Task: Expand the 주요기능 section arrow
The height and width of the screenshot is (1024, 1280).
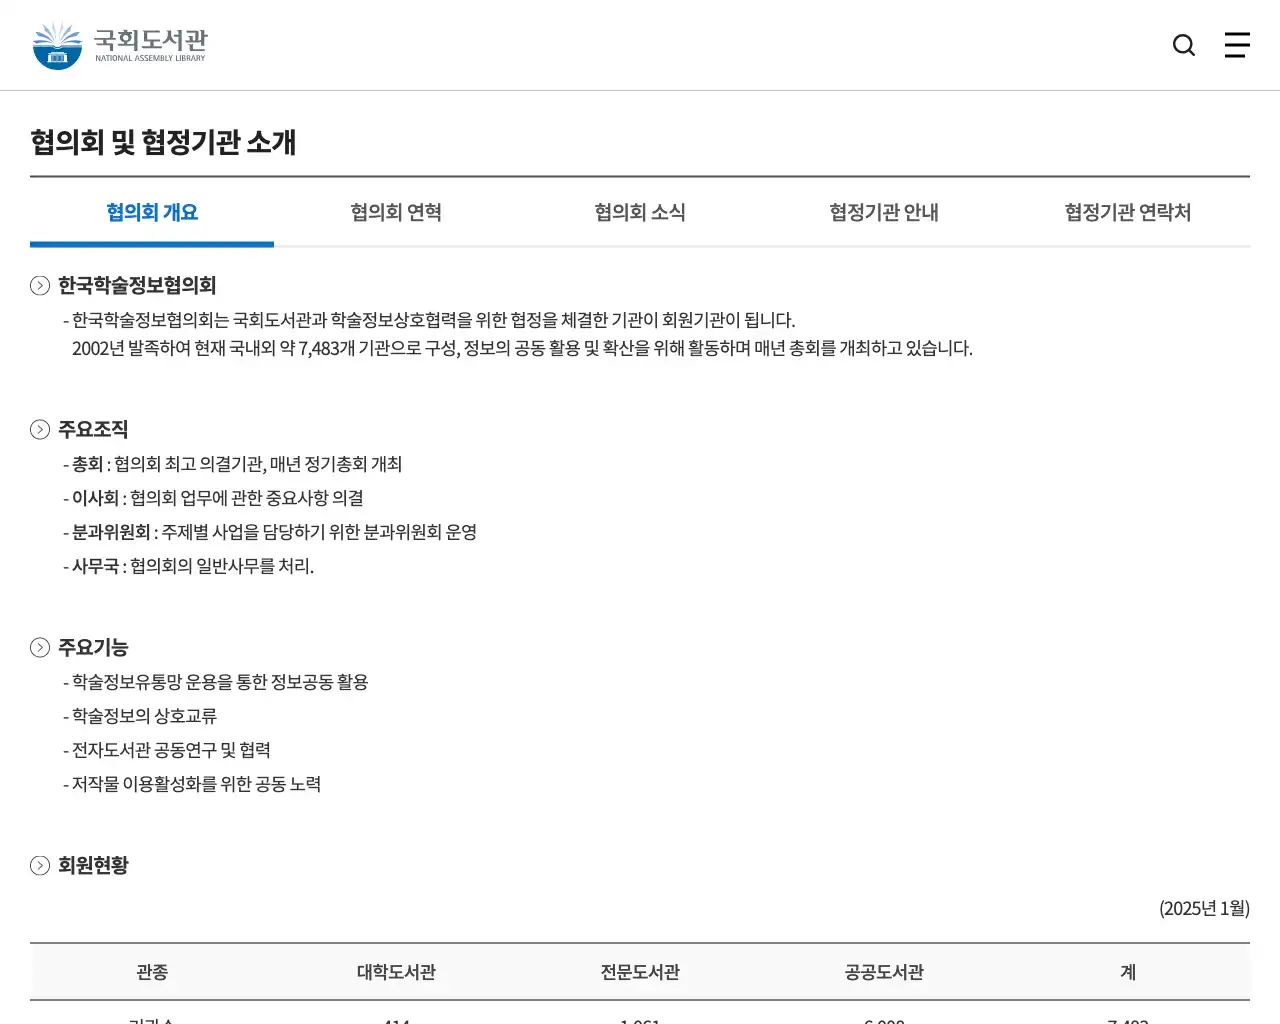Action: click(x=40, y=647)
